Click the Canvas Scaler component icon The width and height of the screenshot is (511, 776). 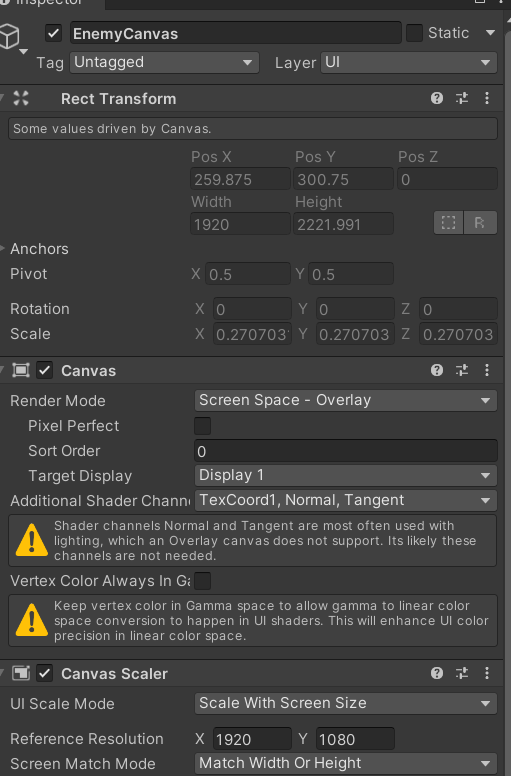pos(21,673)
